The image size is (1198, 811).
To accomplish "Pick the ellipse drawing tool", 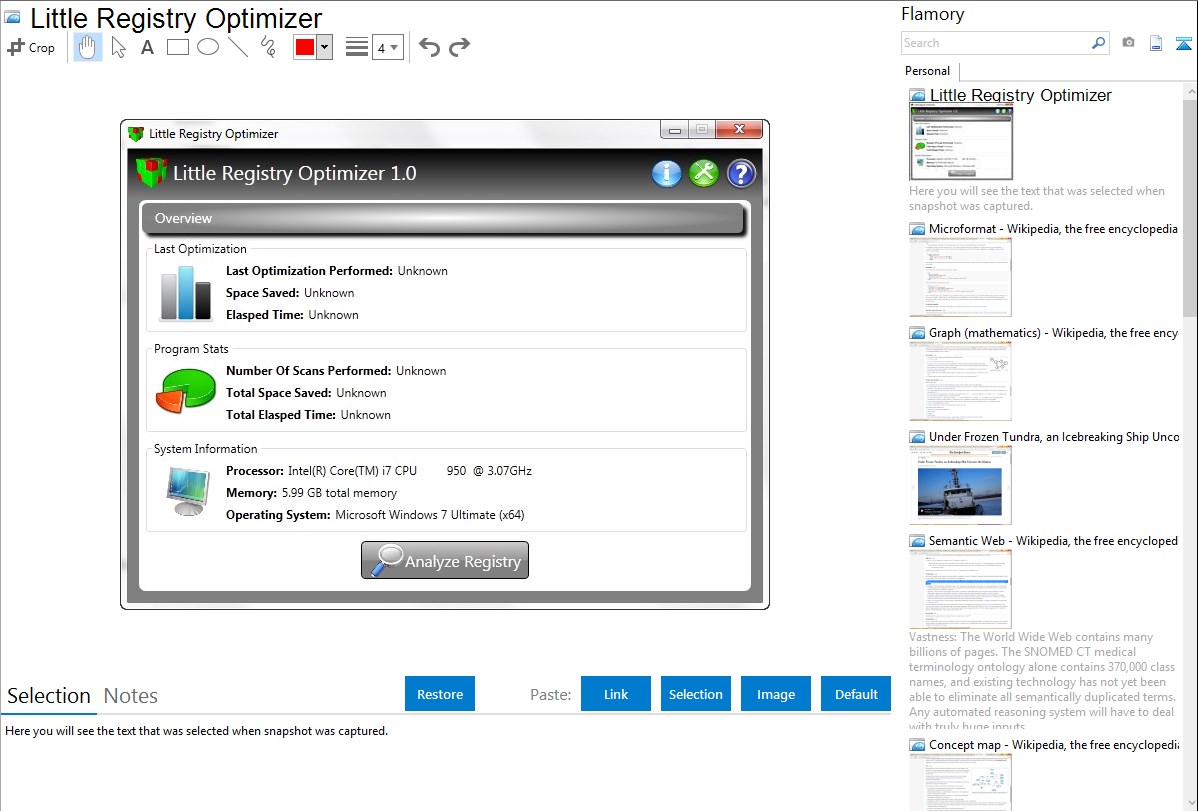I will click(x=208, y=47).
